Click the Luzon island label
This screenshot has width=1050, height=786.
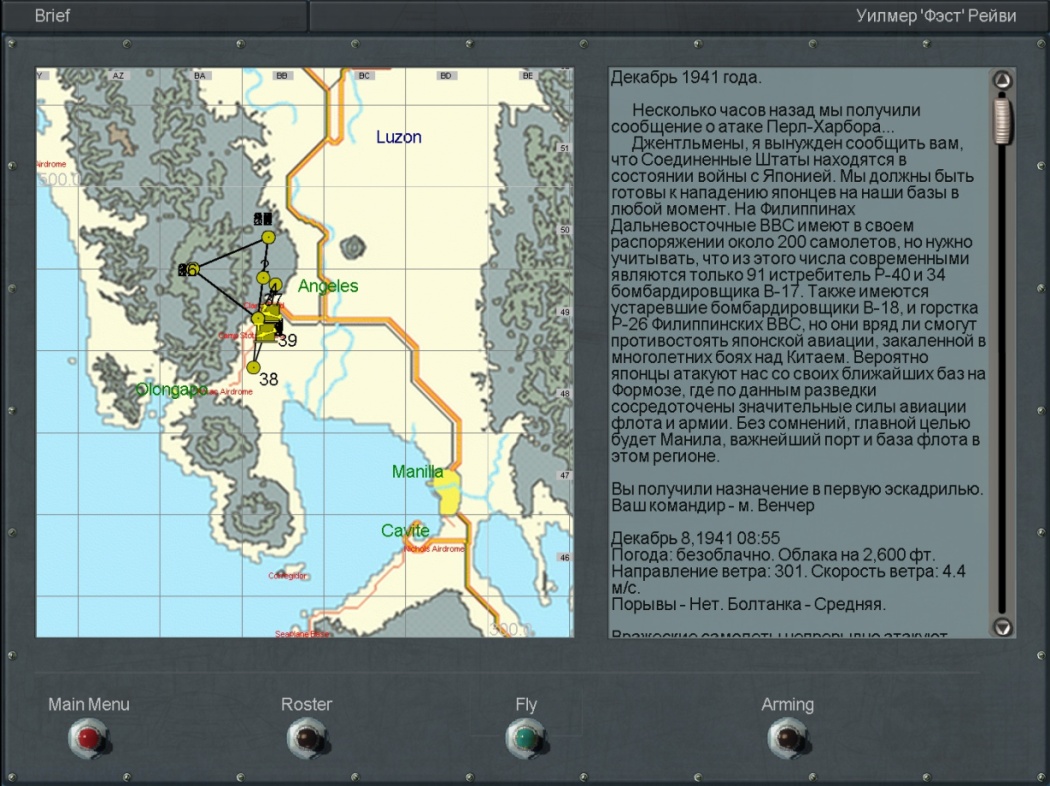click(398, 137)
